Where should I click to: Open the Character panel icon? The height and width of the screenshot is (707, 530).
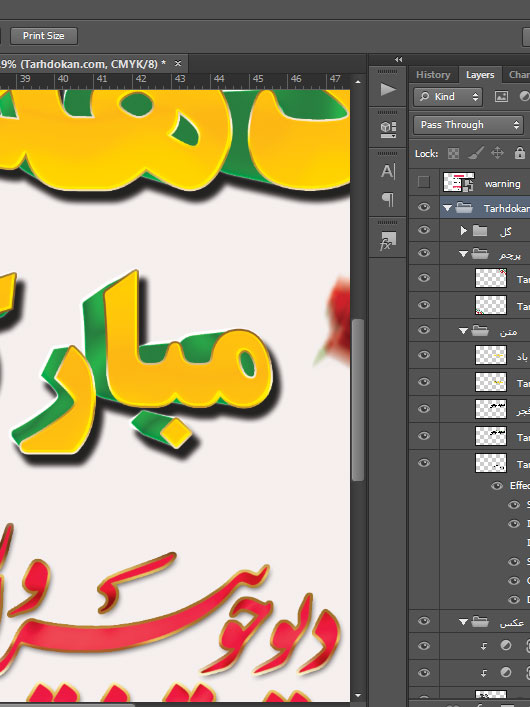(x=388, y=171)
